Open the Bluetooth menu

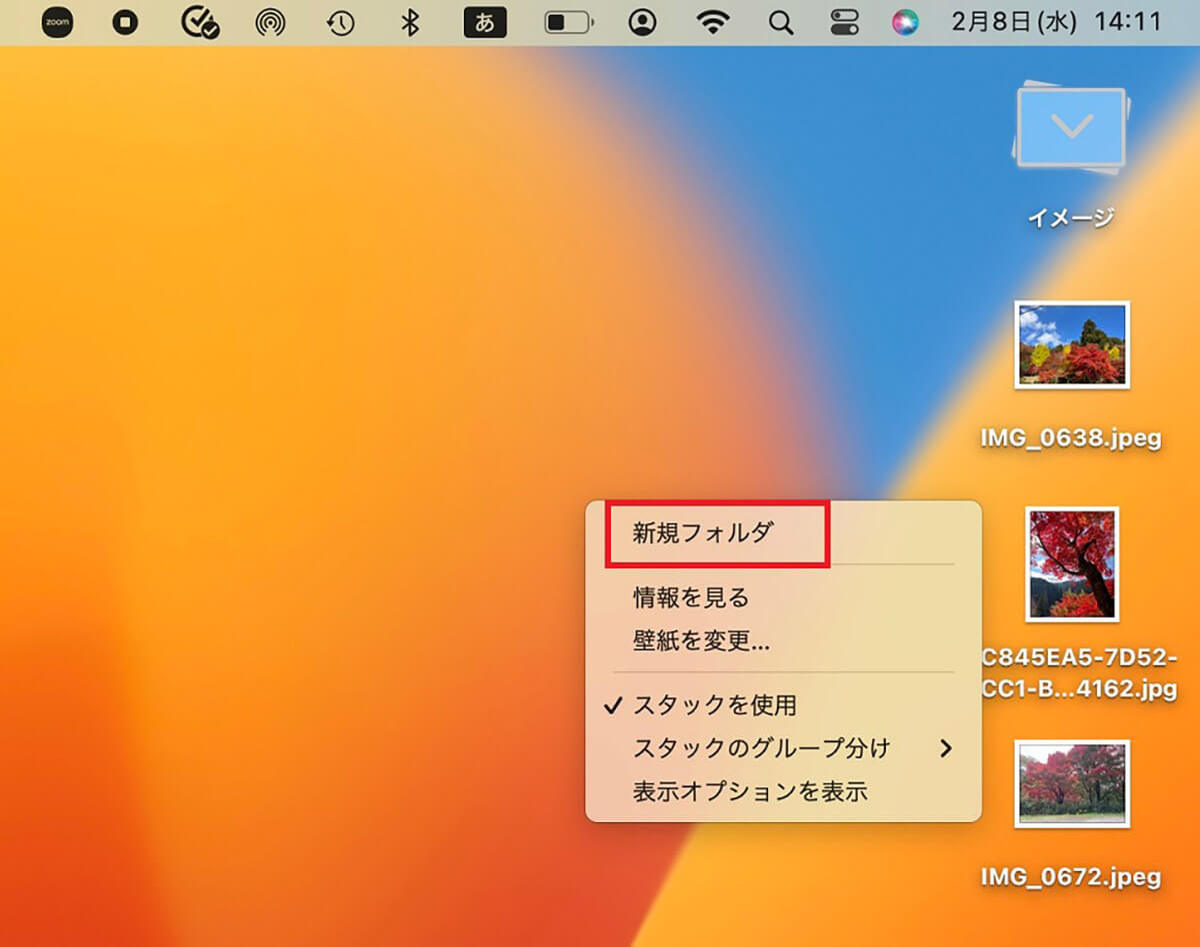click(x=409, y=22)
